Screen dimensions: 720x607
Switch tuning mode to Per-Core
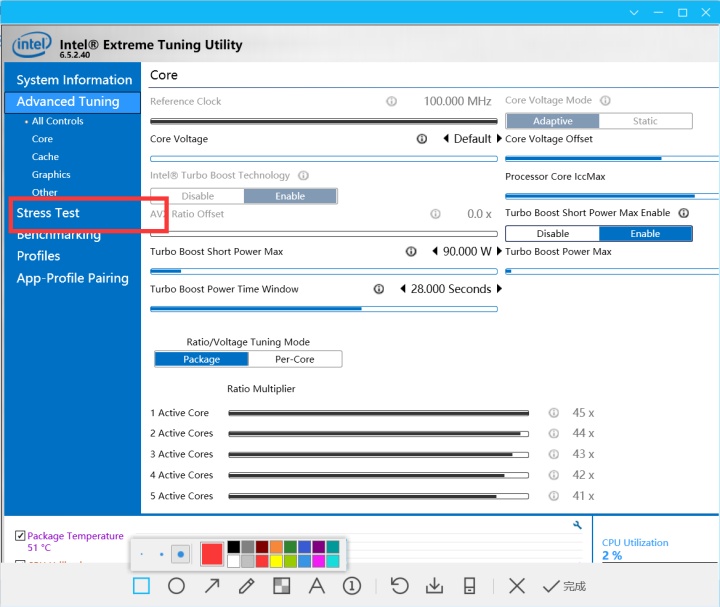point(295,359)
